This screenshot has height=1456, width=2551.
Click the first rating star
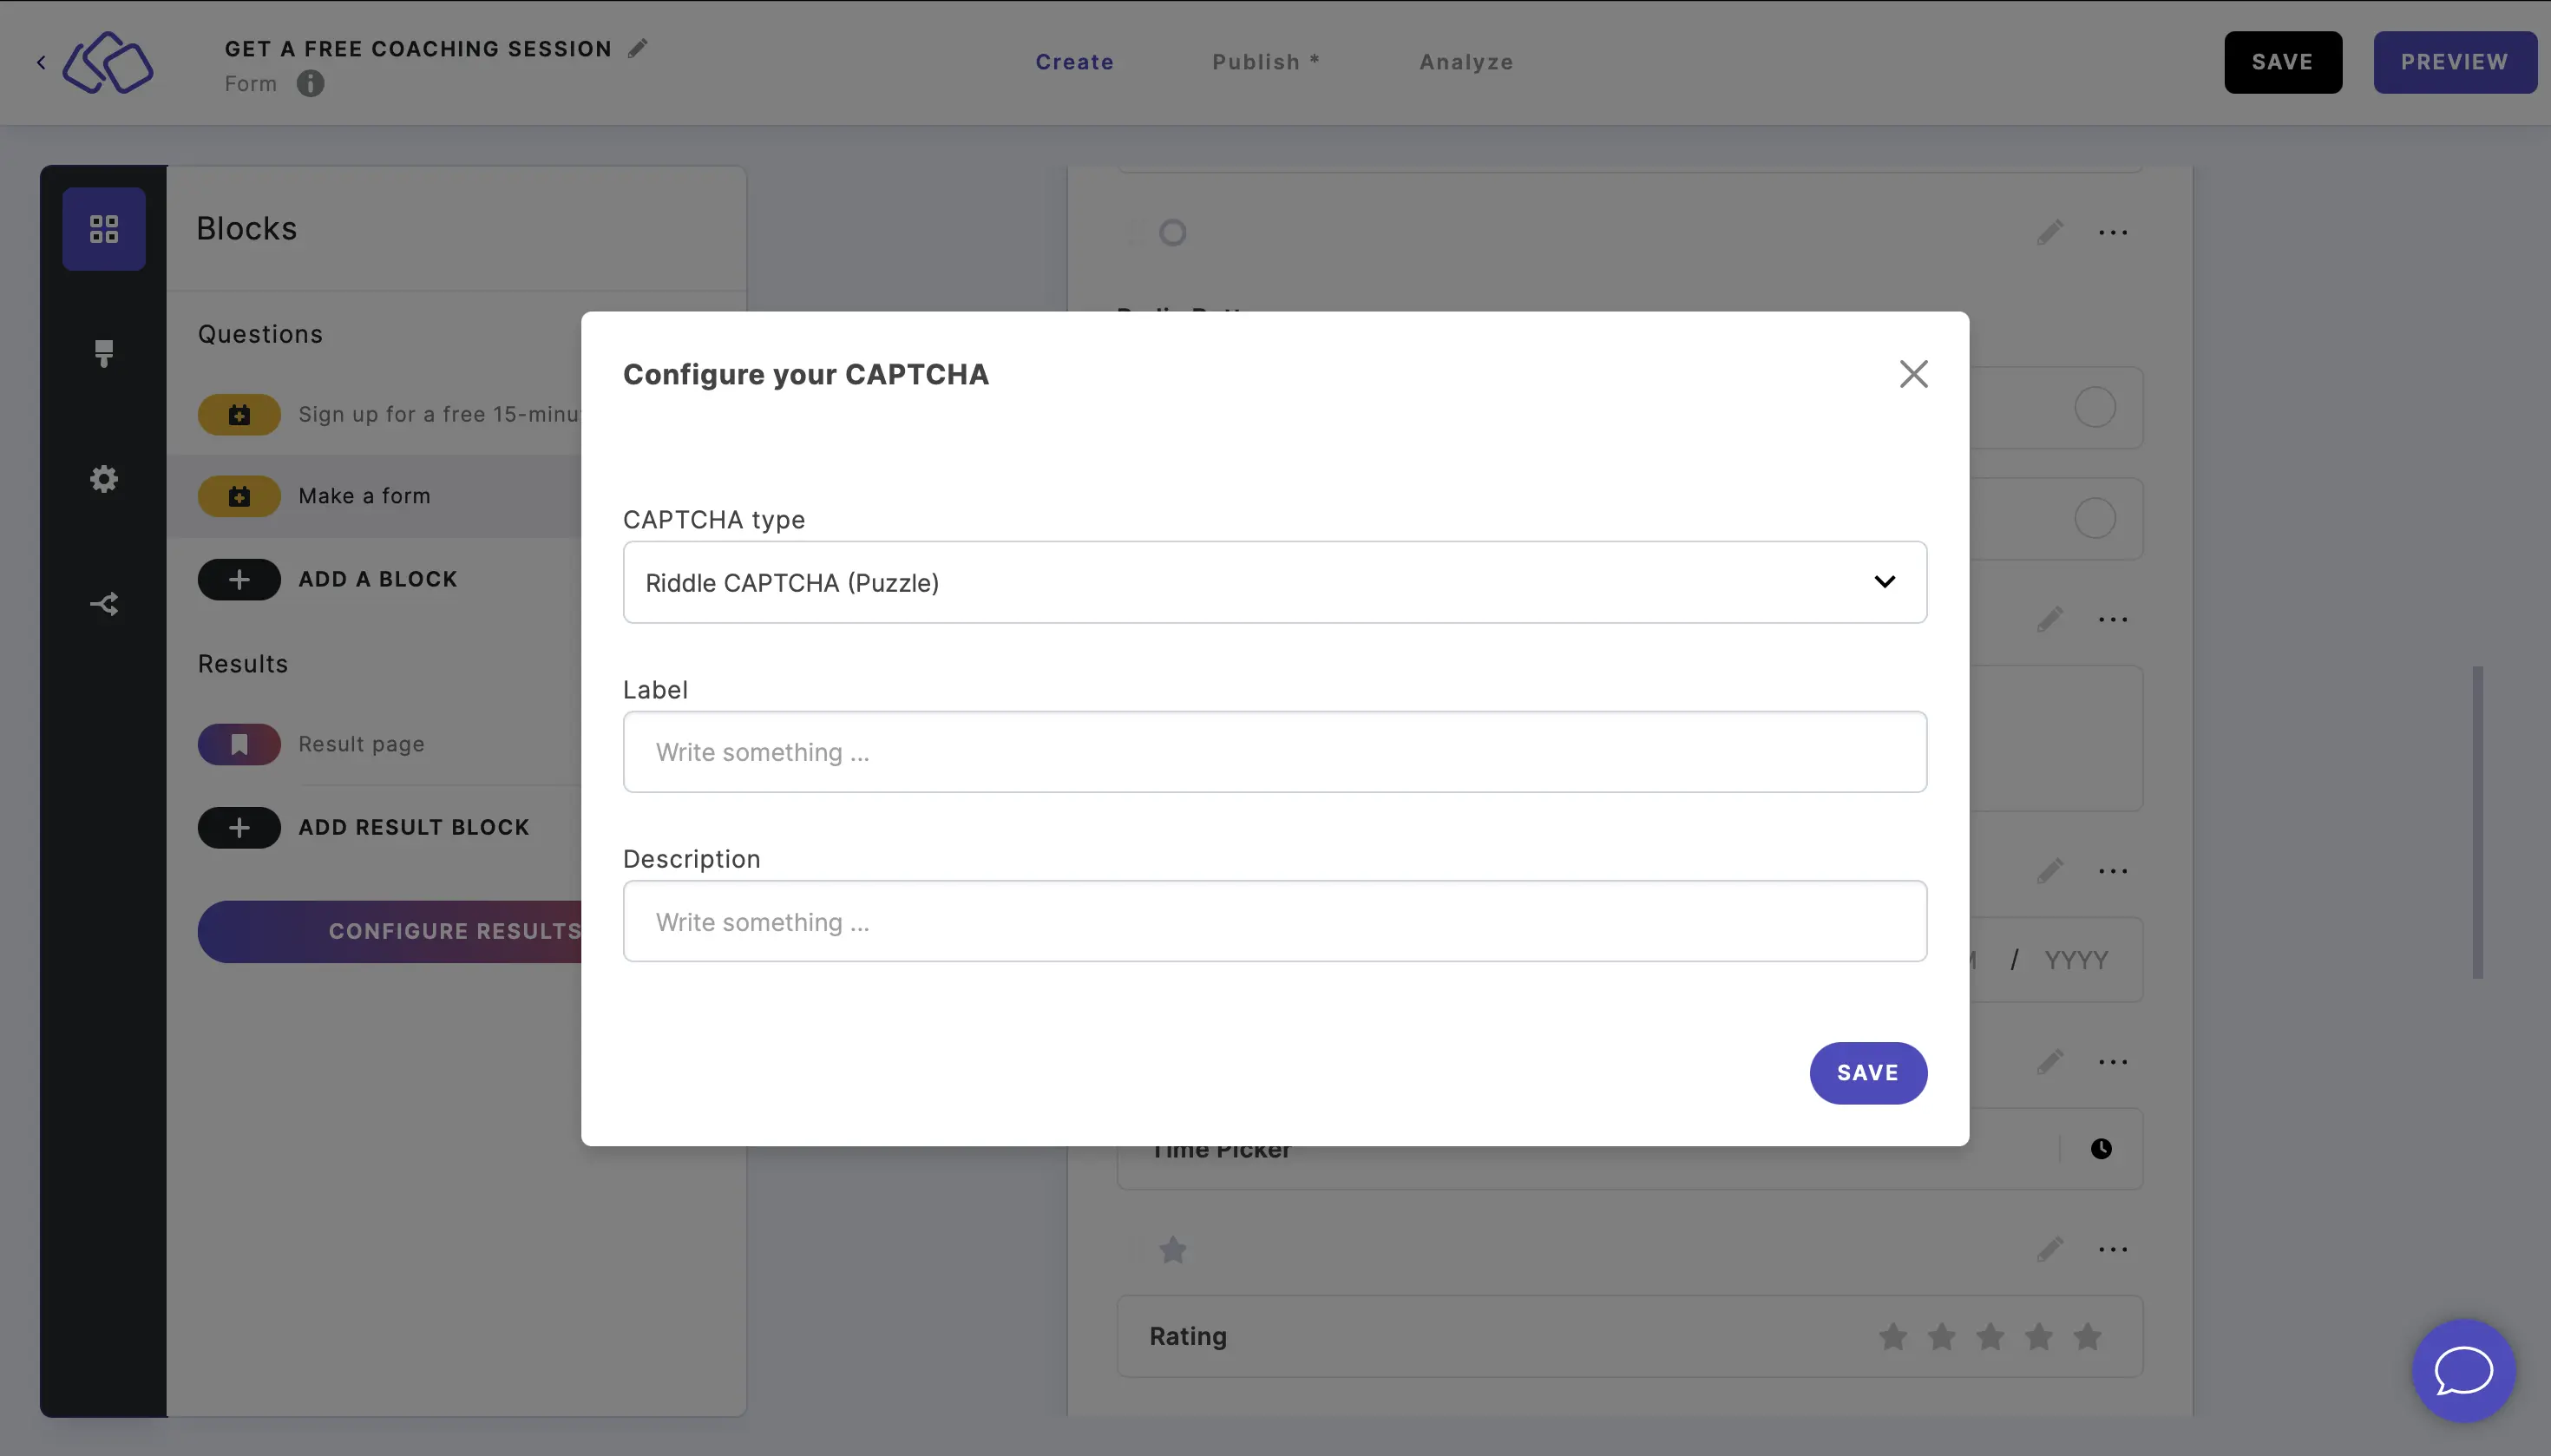coord(1892,1336)
